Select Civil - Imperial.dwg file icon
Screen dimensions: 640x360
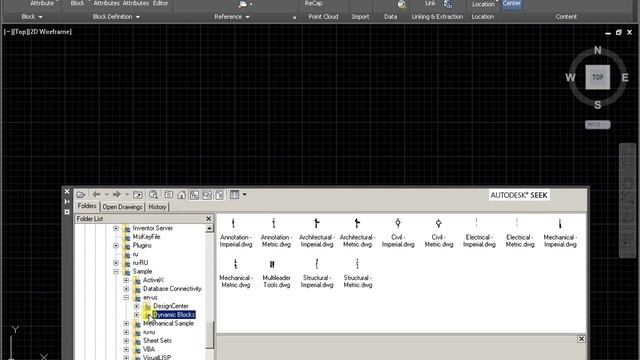pos(398,223)
